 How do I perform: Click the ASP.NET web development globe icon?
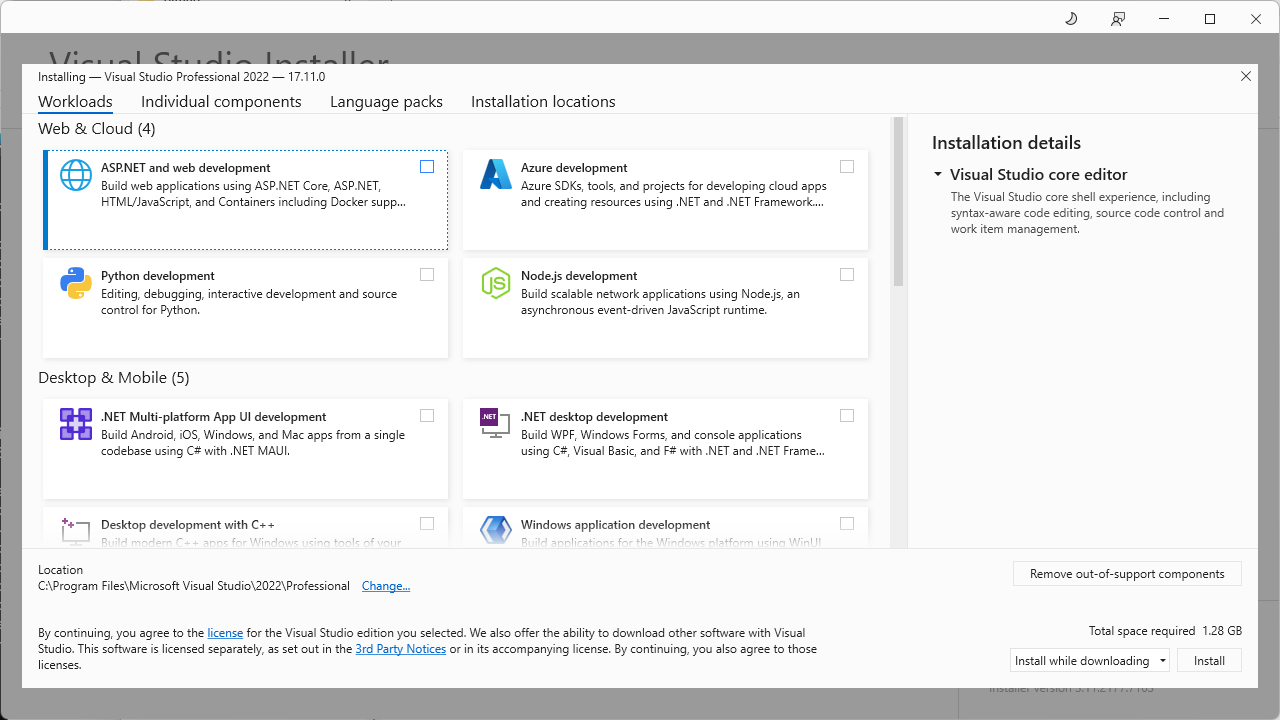point(76,175)
